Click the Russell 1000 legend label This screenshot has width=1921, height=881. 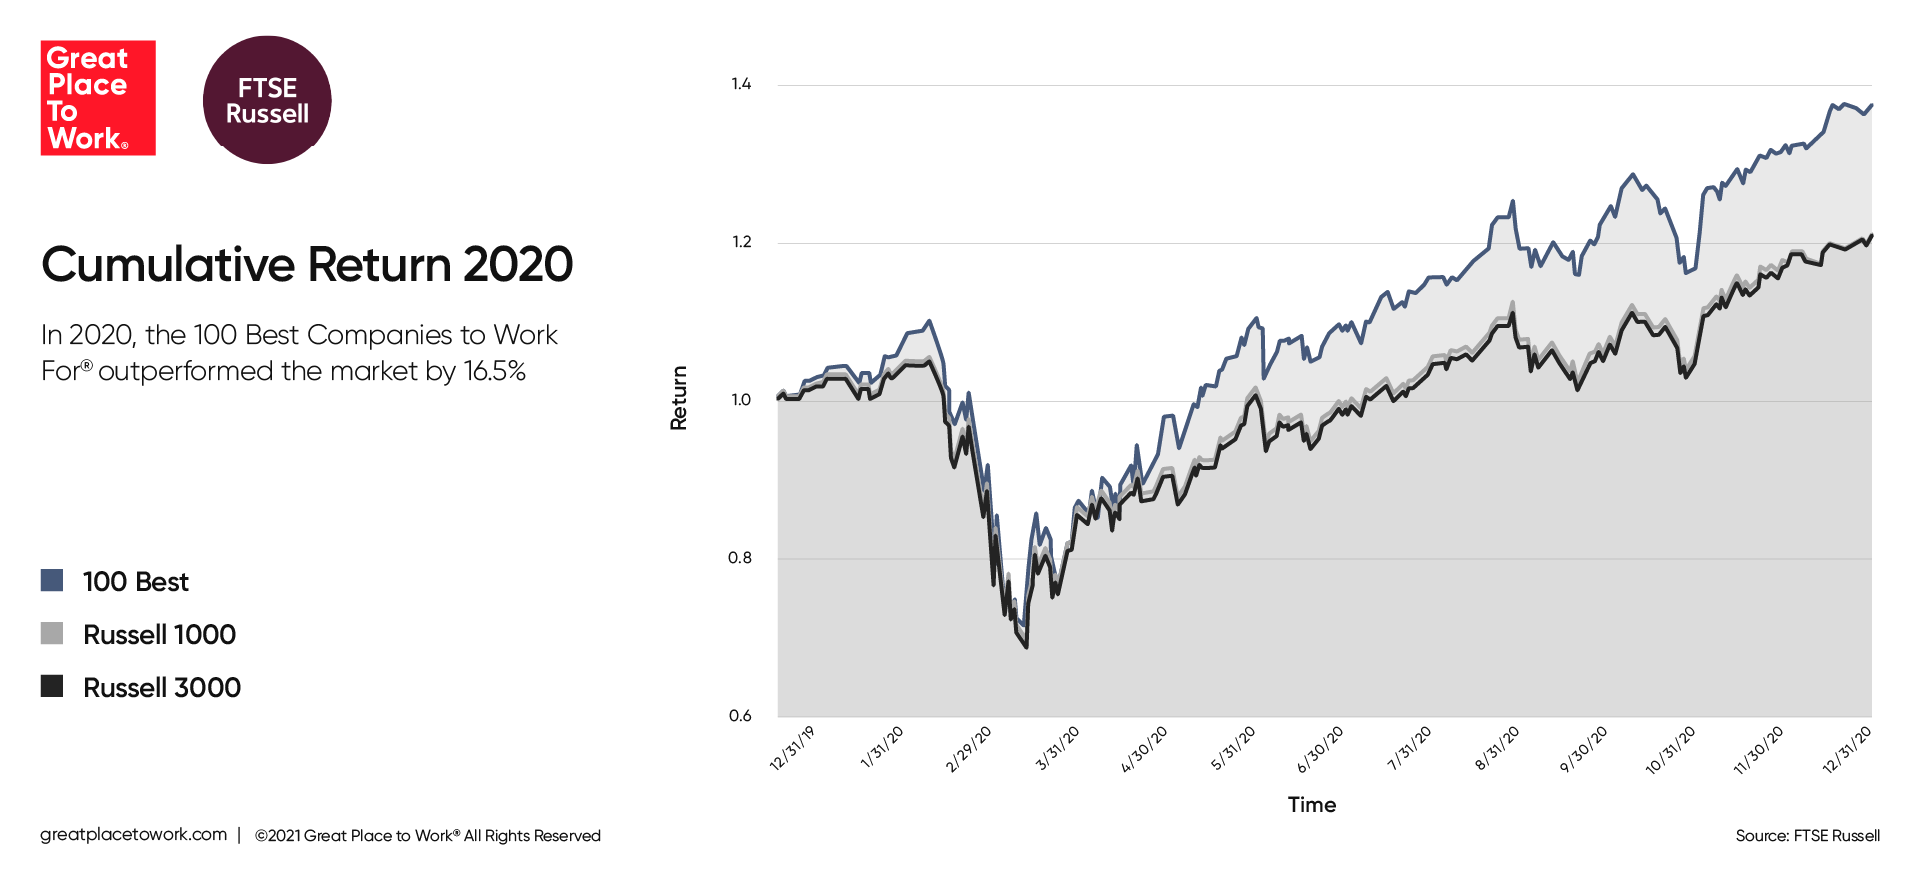coord(160,635)
